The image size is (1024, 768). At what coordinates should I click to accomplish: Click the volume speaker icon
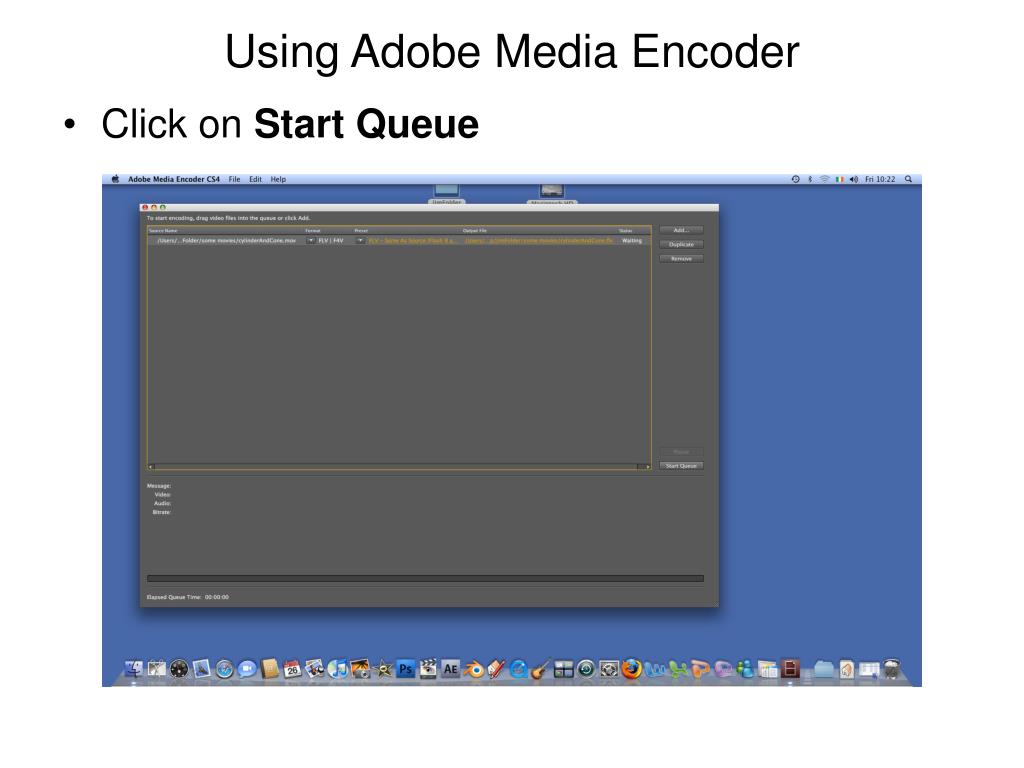point(854,179)
